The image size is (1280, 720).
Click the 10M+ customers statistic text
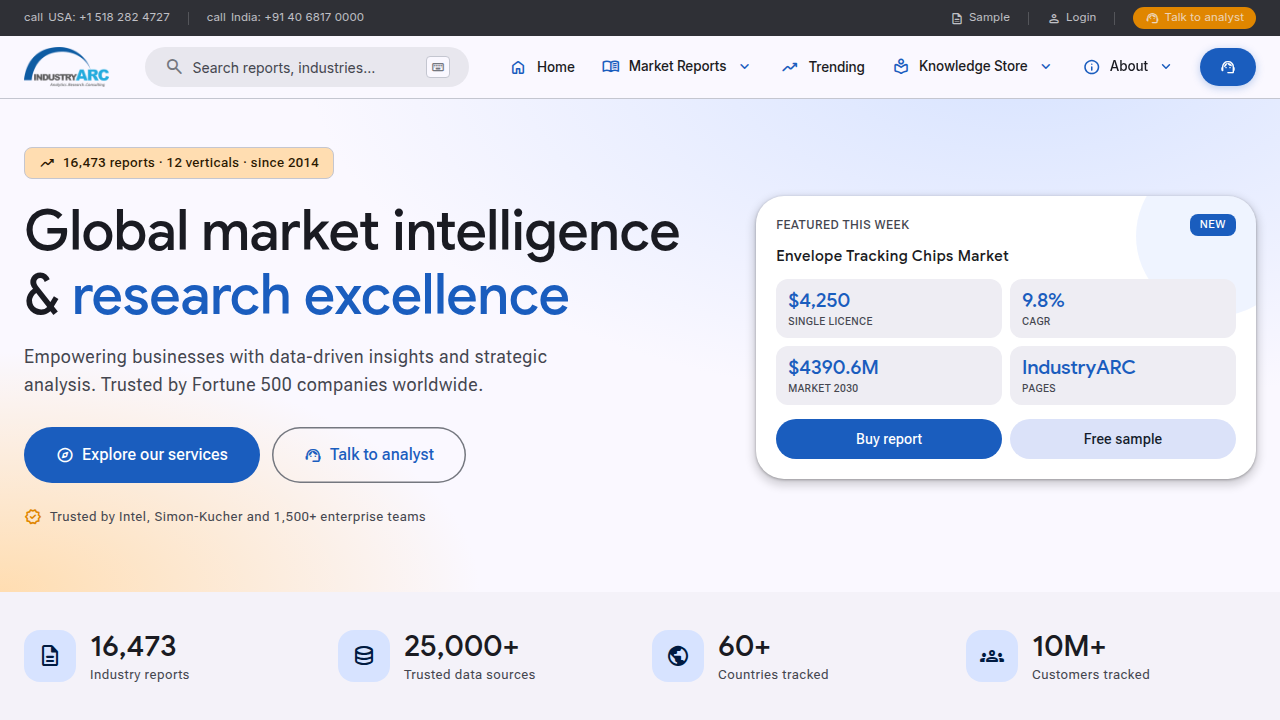(1069, 646)
